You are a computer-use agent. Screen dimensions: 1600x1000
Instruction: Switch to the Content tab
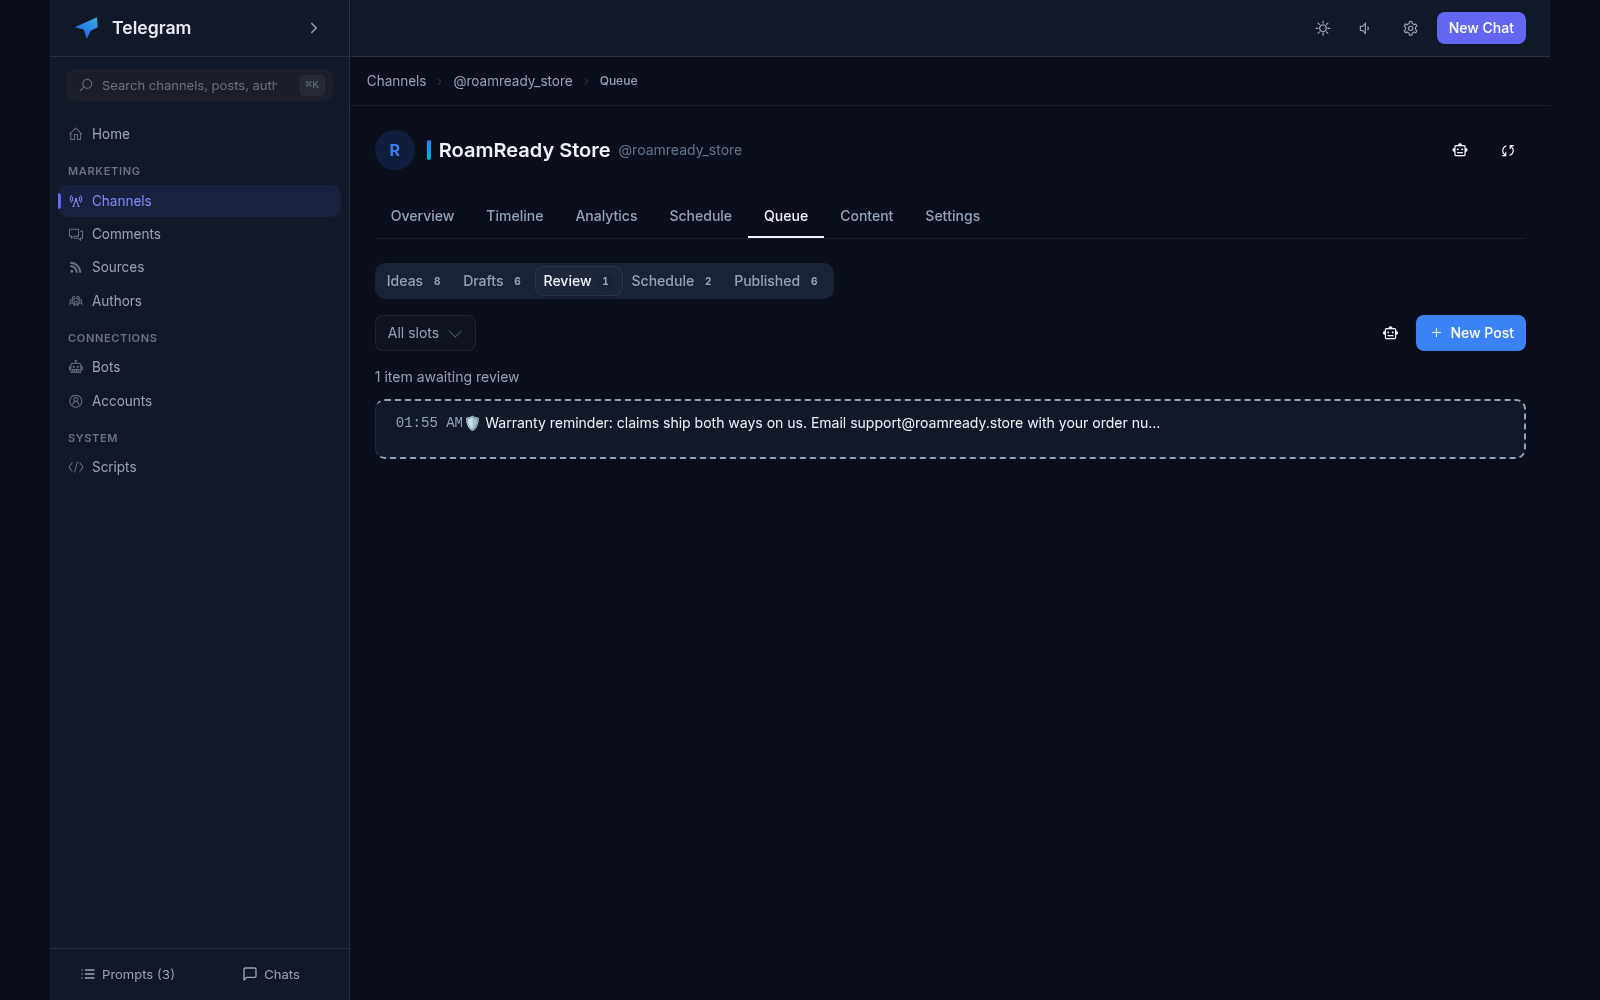[x=866, y=216]
